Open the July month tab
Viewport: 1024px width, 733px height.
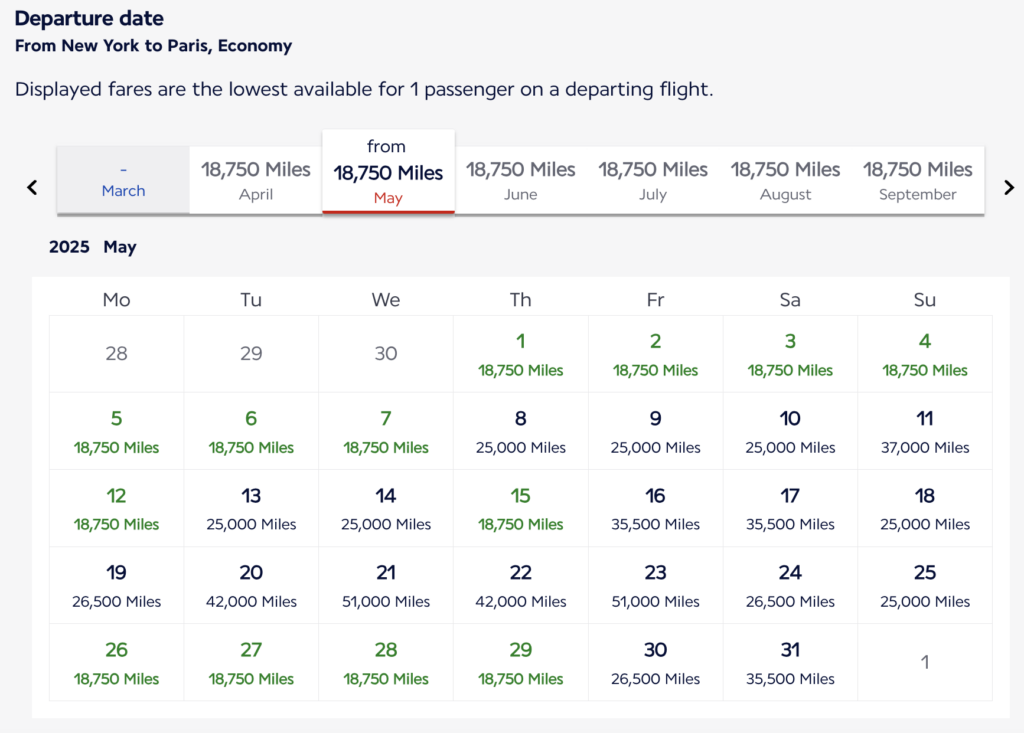653,180
